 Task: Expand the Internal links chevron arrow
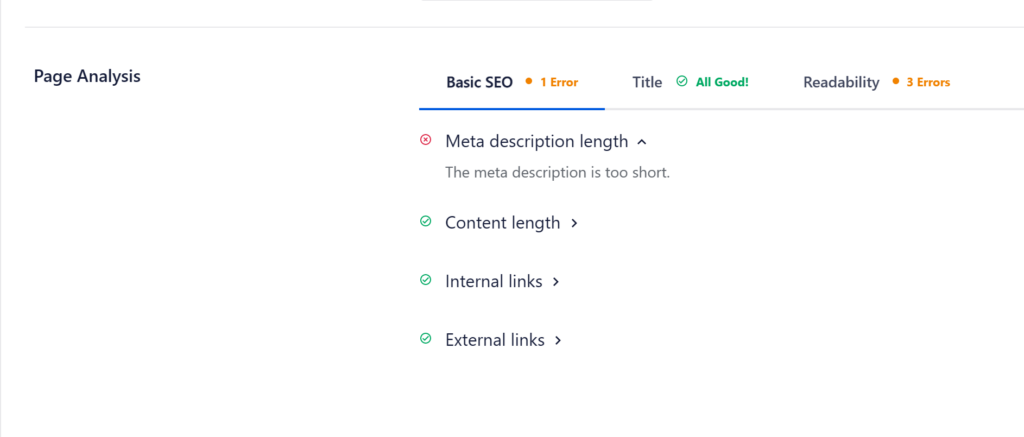pos(556,282)
